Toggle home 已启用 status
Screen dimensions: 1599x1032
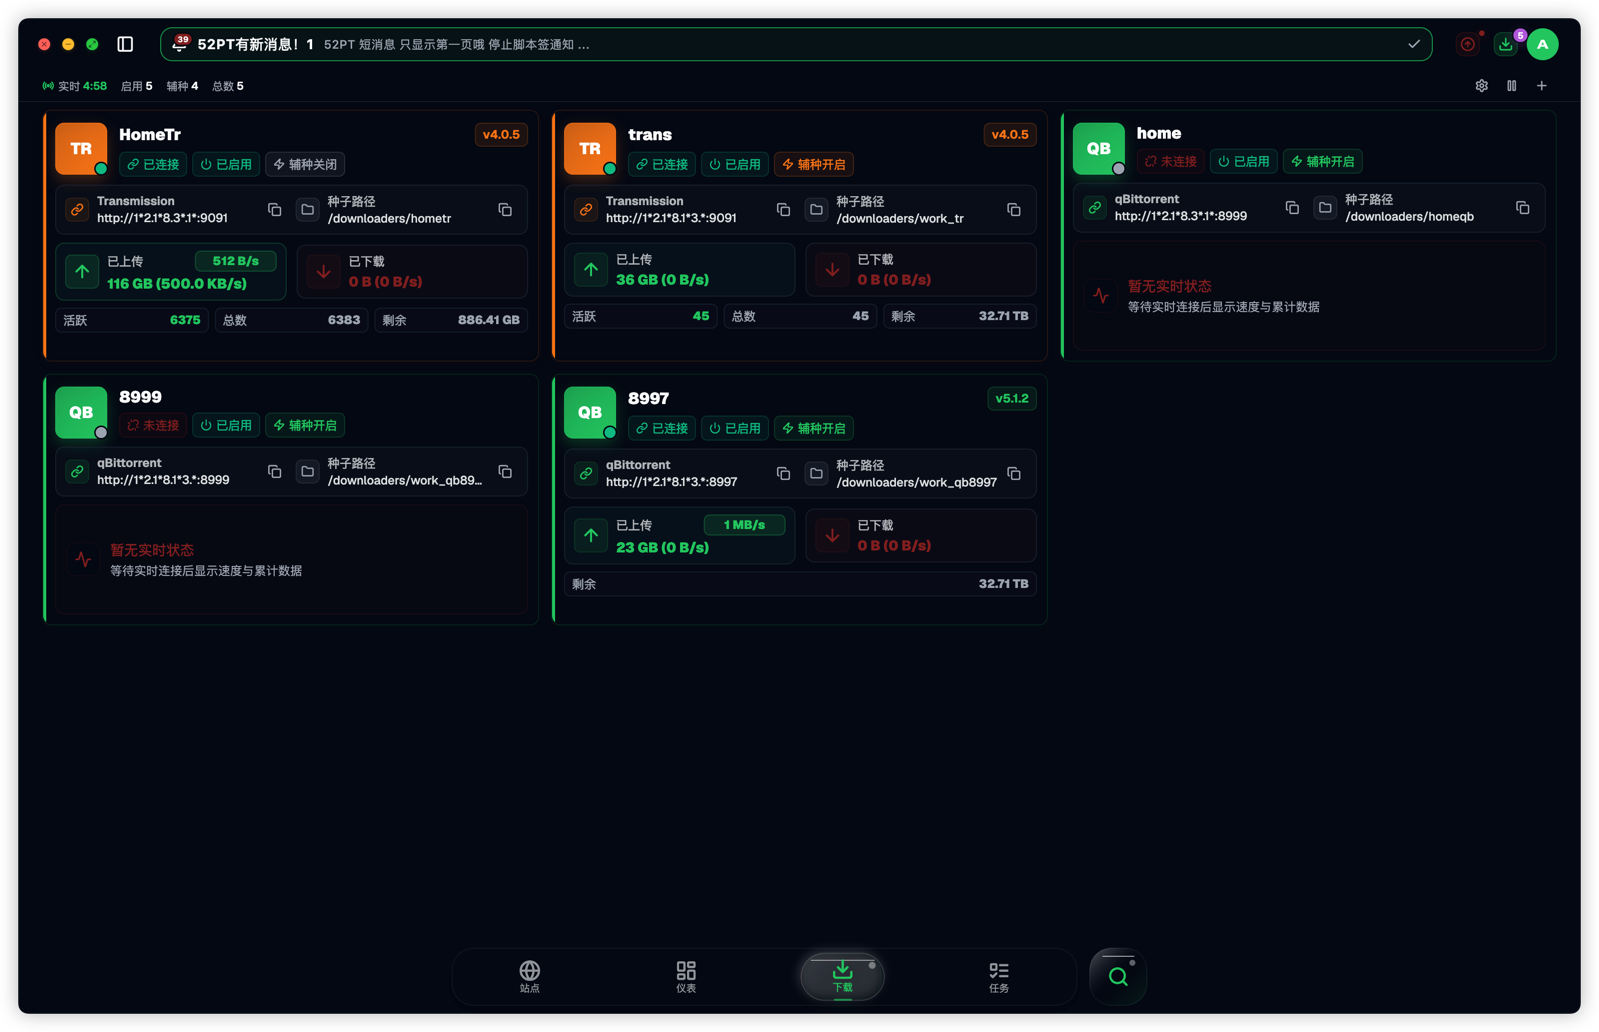tap(1244, 161)
